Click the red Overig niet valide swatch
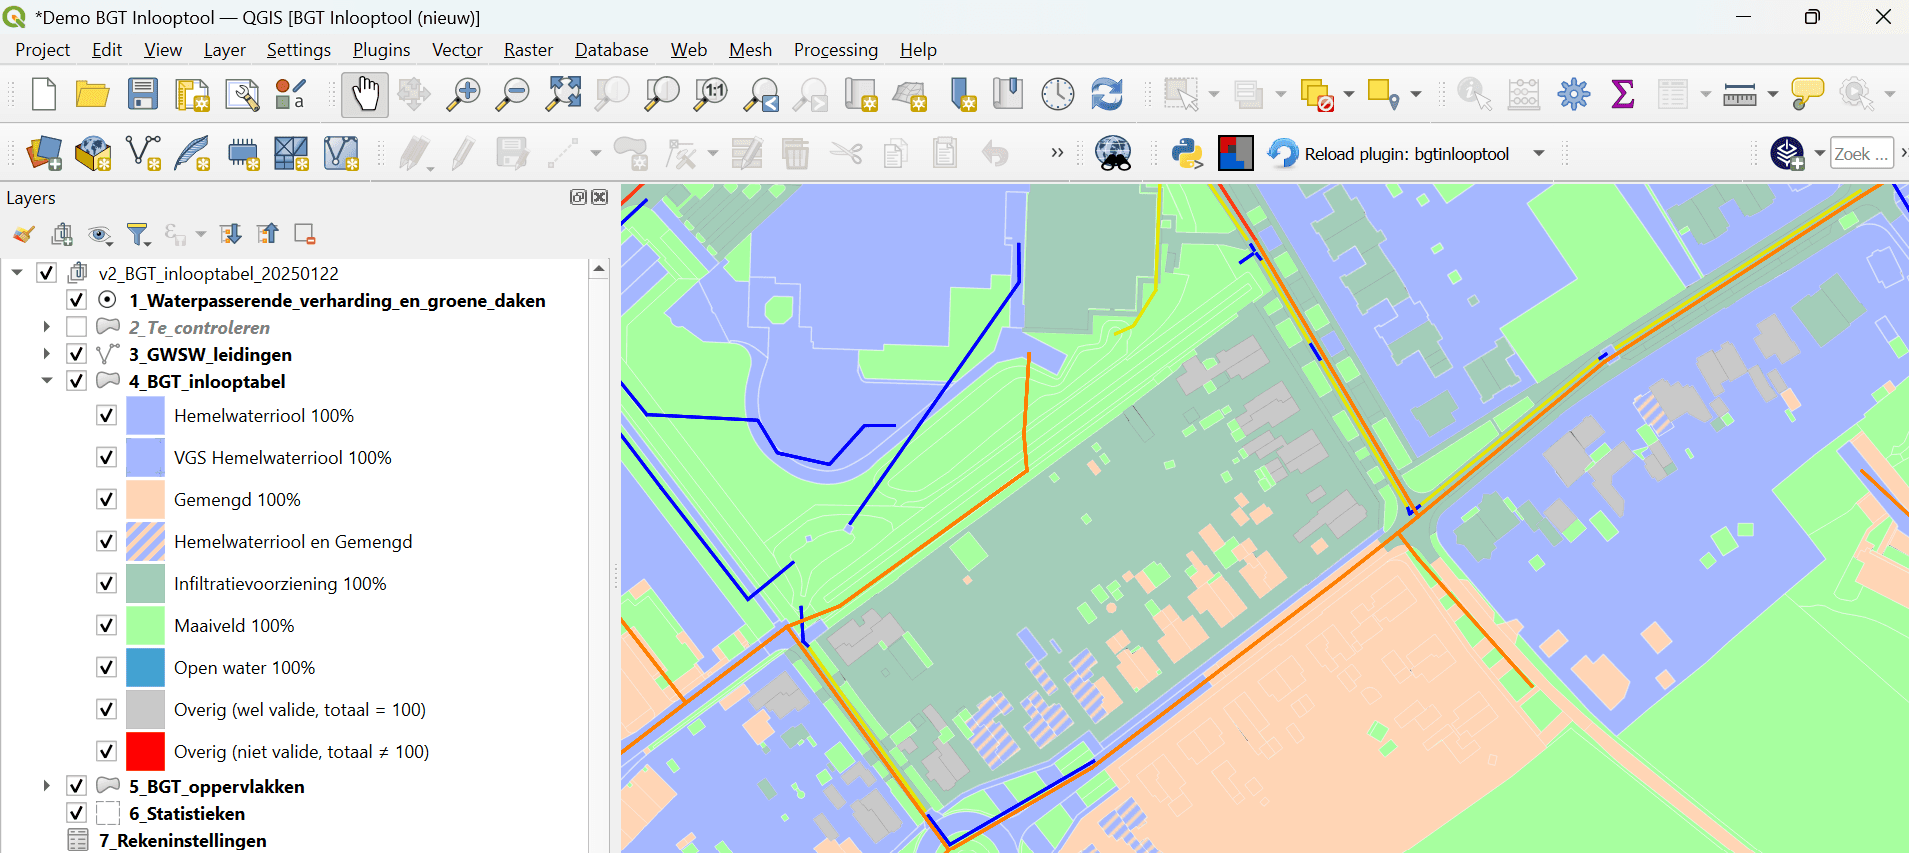This screenshot has height=853, width=1909. point(145,751)
